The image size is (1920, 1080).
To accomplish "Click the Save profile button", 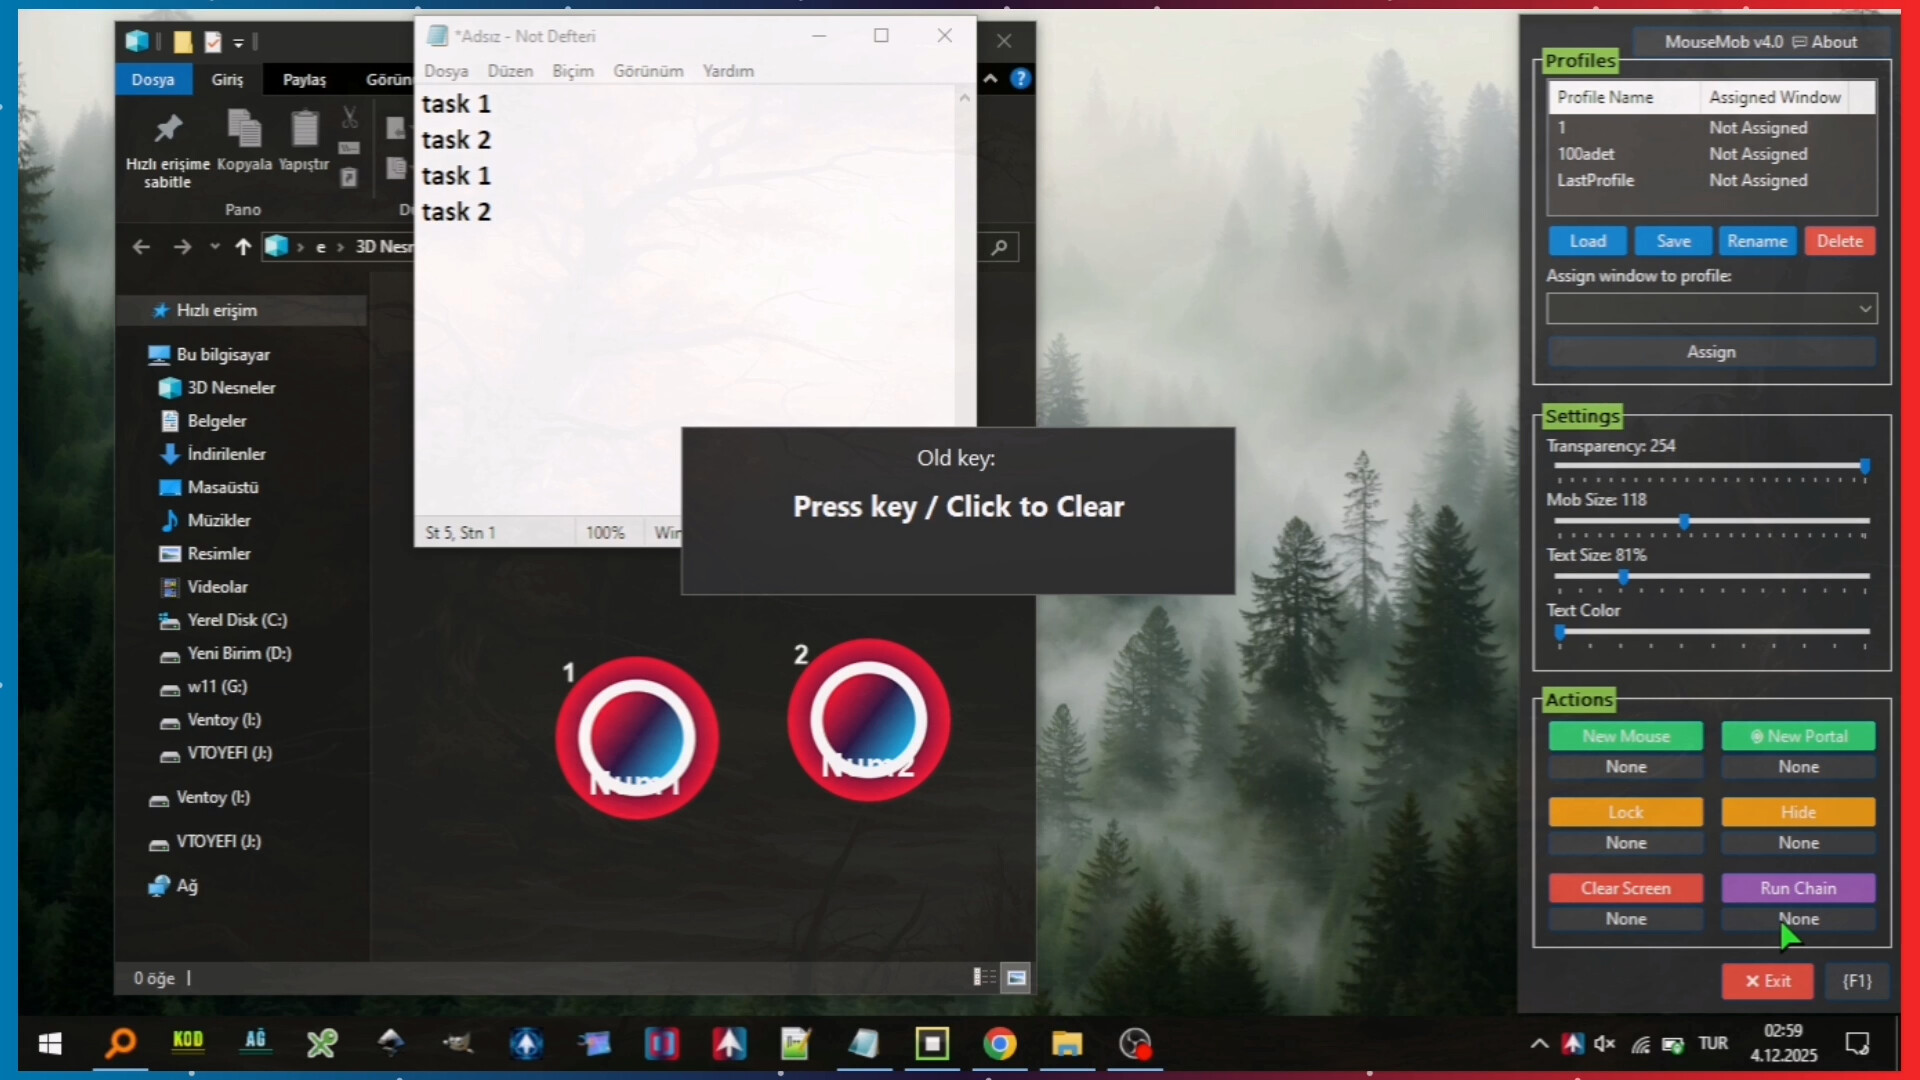I will pos(1671,241).
